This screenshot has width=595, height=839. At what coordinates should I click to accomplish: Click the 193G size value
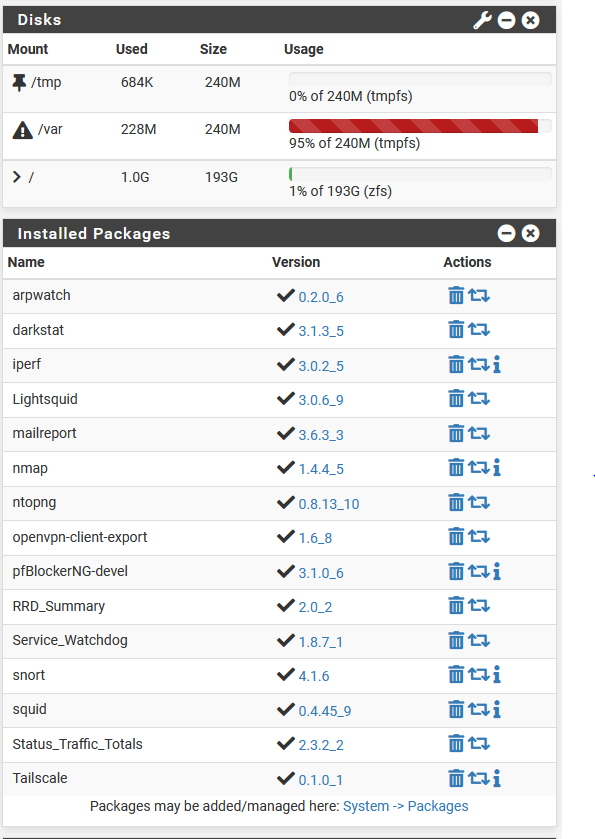(x=222, y=177)
